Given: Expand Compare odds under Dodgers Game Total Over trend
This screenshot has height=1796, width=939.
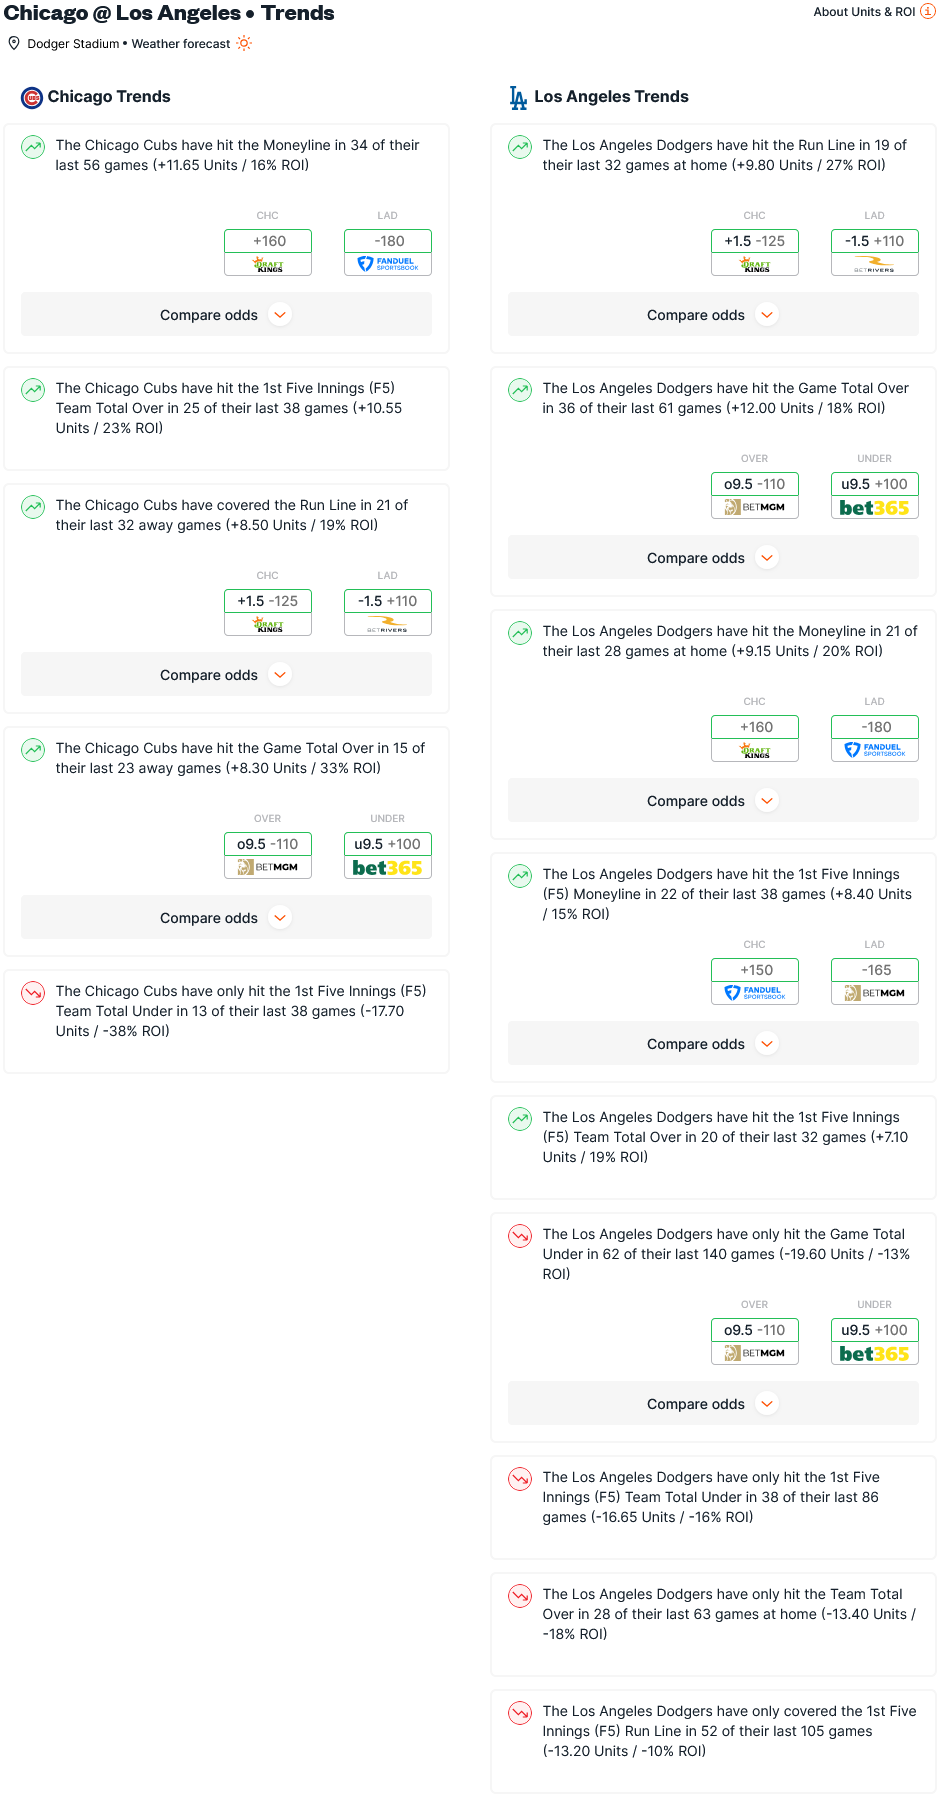Looking at the screenshot, I should 713,558.
